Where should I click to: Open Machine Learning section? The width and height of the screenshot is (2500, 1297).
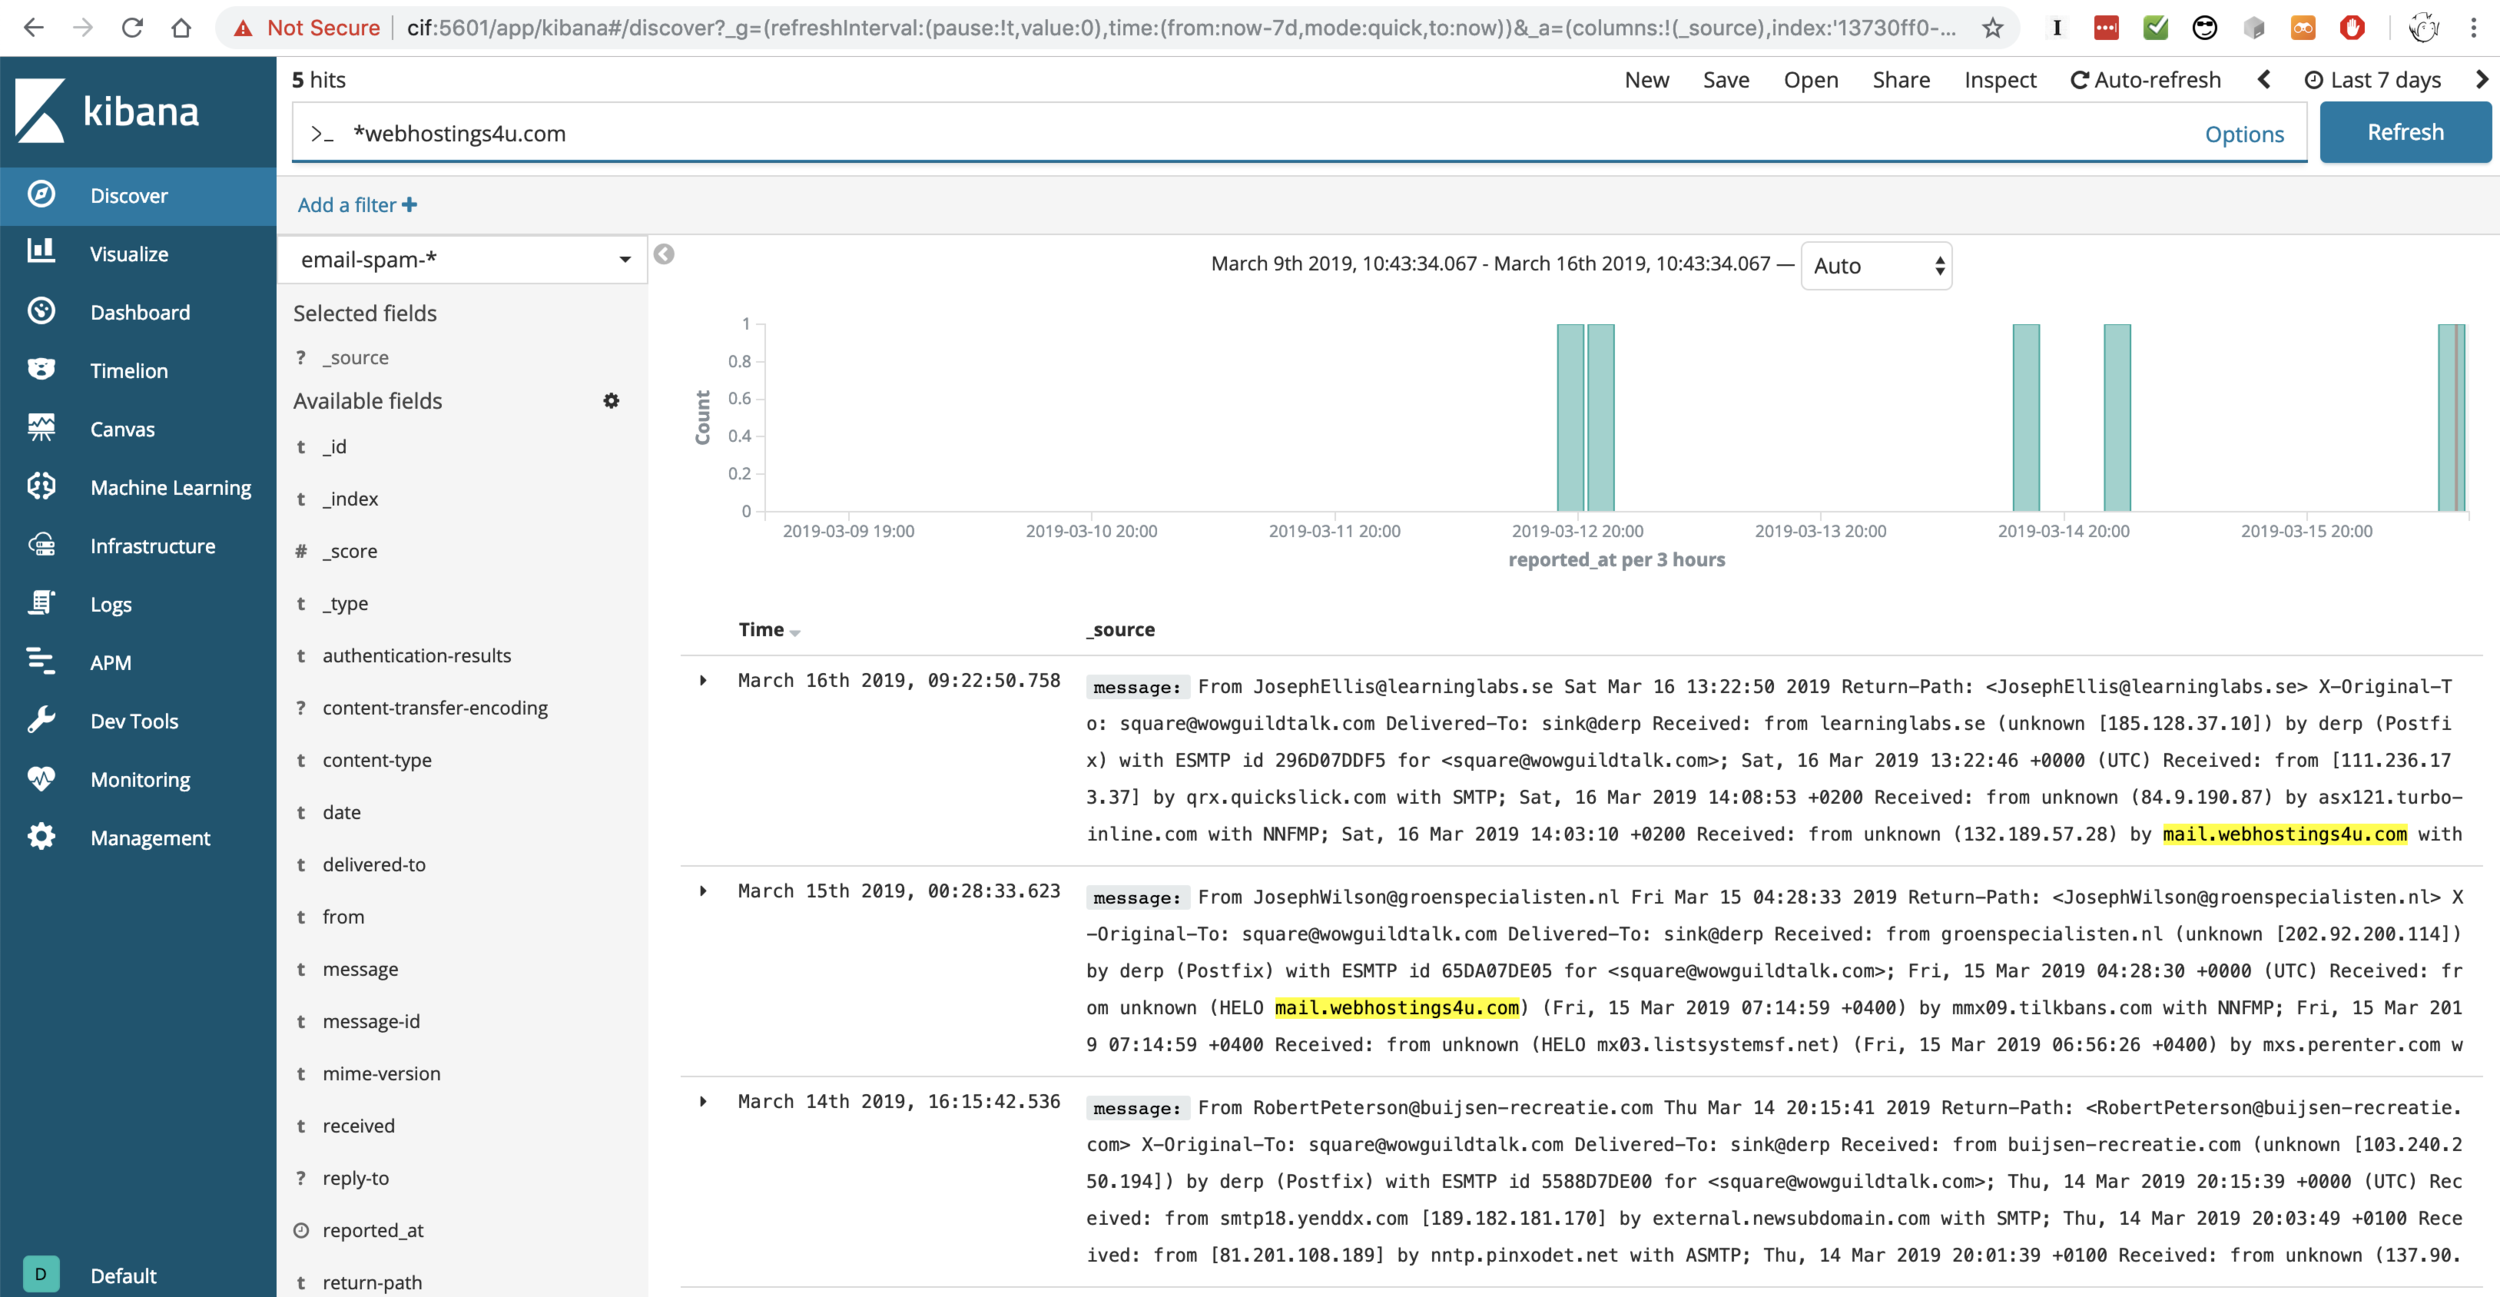pyautogui.click(x=138, y=487)
